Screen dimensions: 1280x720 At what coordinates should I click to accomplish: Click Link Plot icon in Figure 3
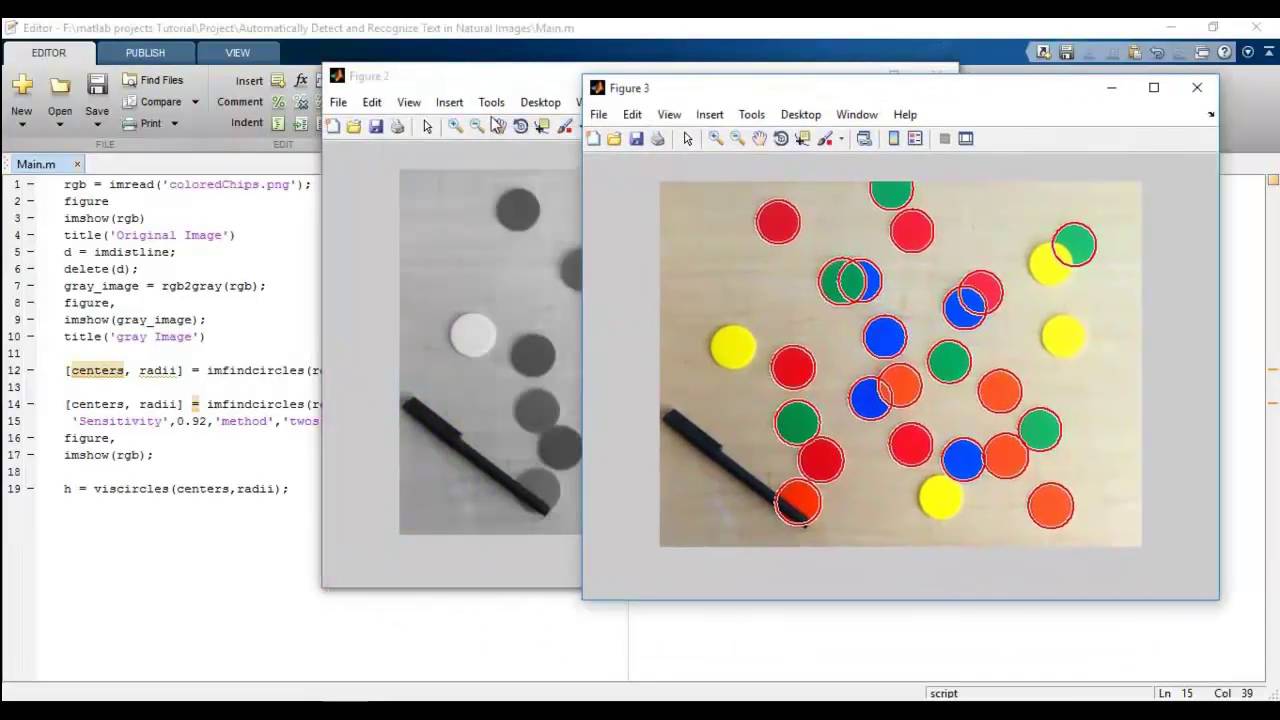pos(864,139)
